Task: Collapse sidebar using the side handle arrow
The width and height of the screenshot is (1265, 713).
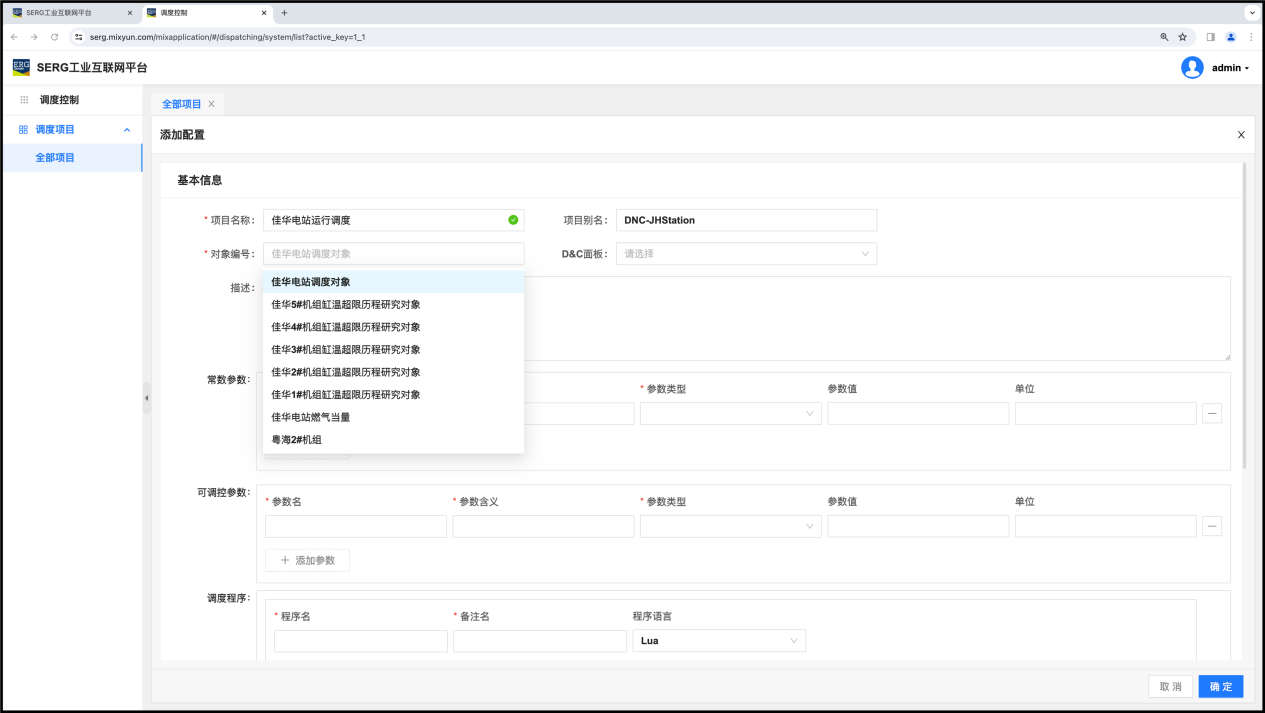Action: [147, 398]
